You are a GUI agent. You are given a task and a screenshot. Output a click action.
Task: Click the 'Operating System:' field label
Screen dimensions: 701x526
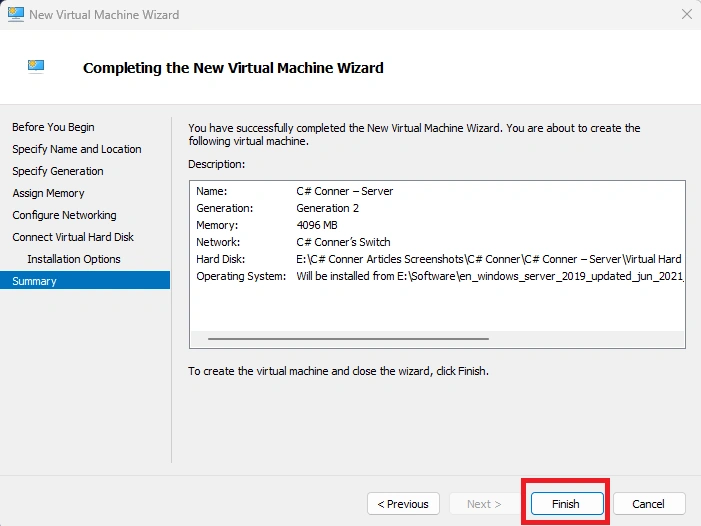pyautogui.click(x=241, y=276)
